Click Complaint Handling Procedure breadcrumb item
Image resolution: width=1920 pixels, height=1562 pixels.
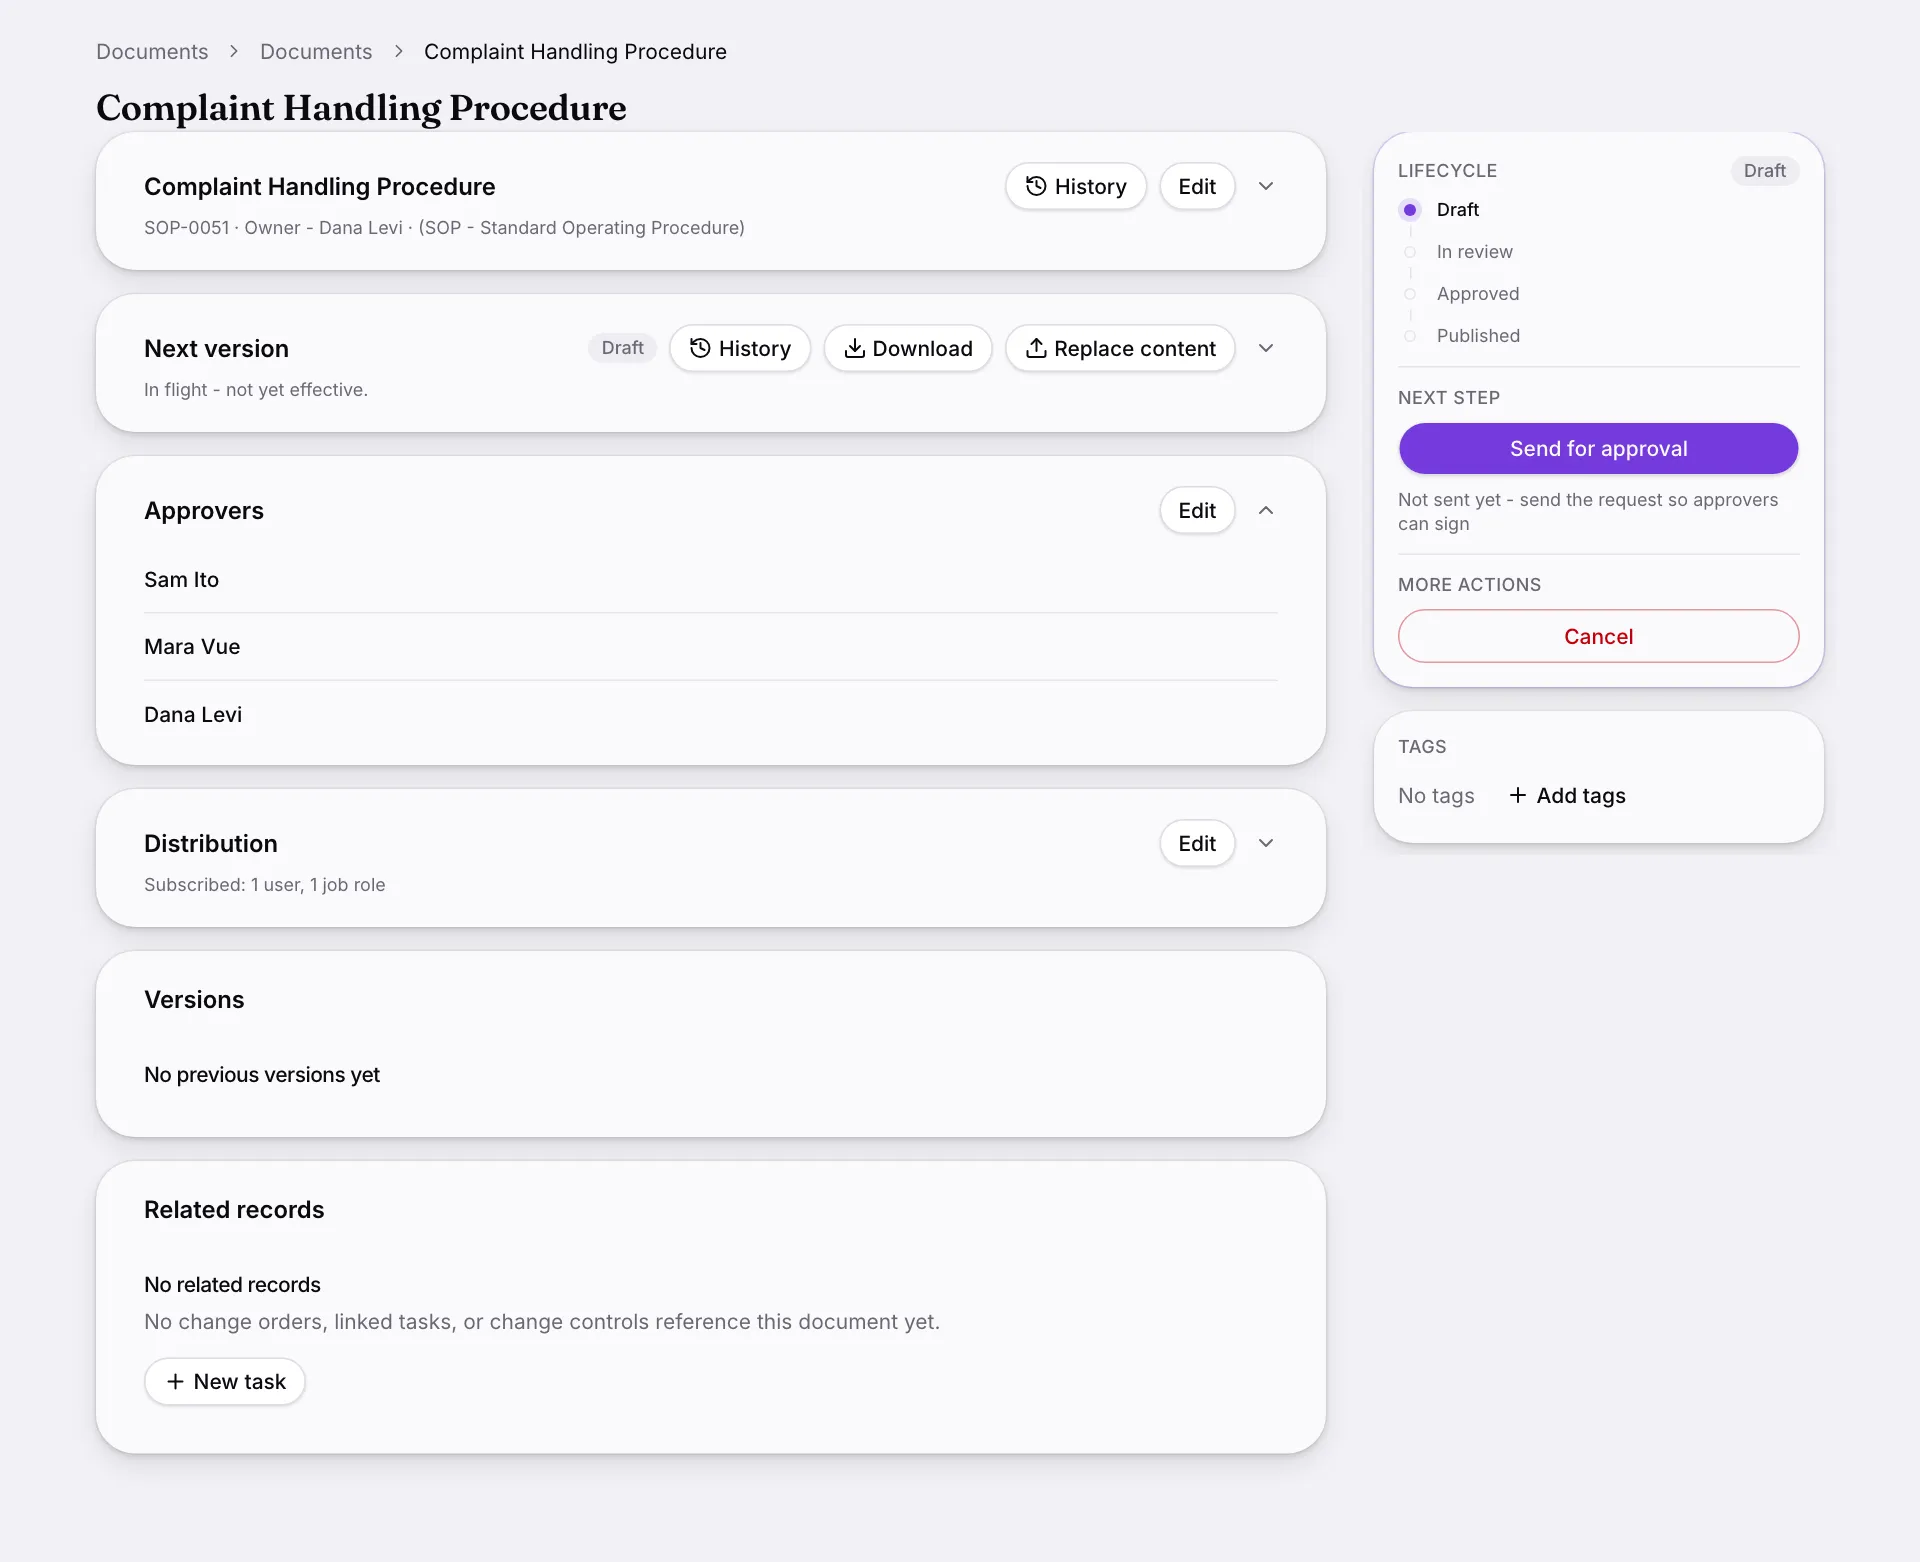(575, 51)
